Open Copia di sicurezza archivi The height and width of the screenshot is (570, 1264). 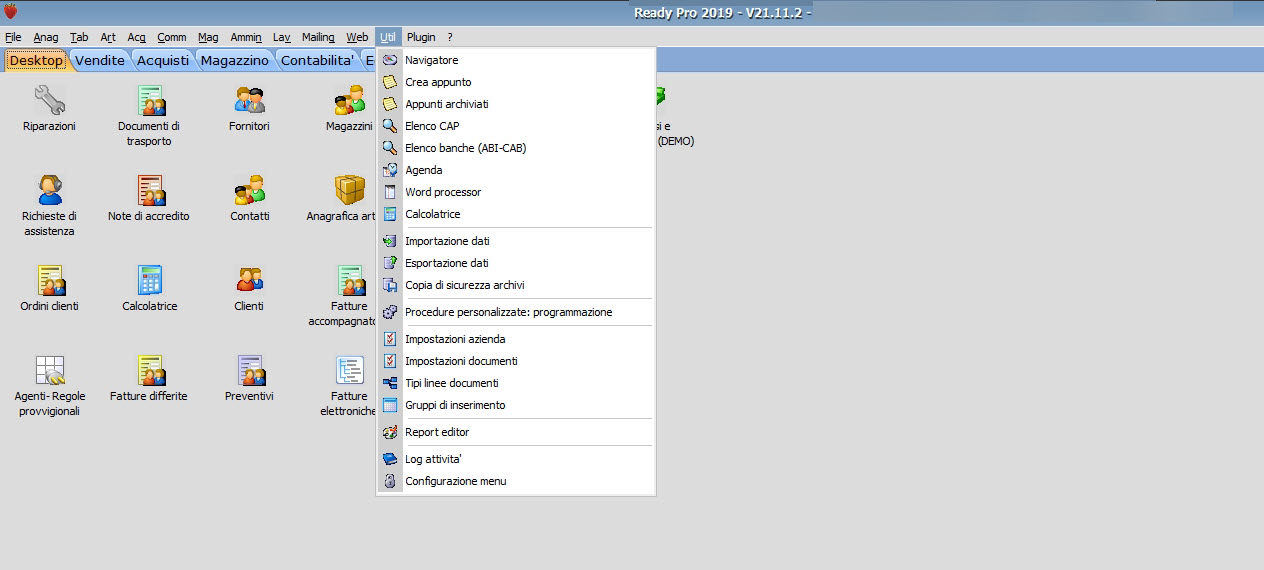[x=516, y=285]
